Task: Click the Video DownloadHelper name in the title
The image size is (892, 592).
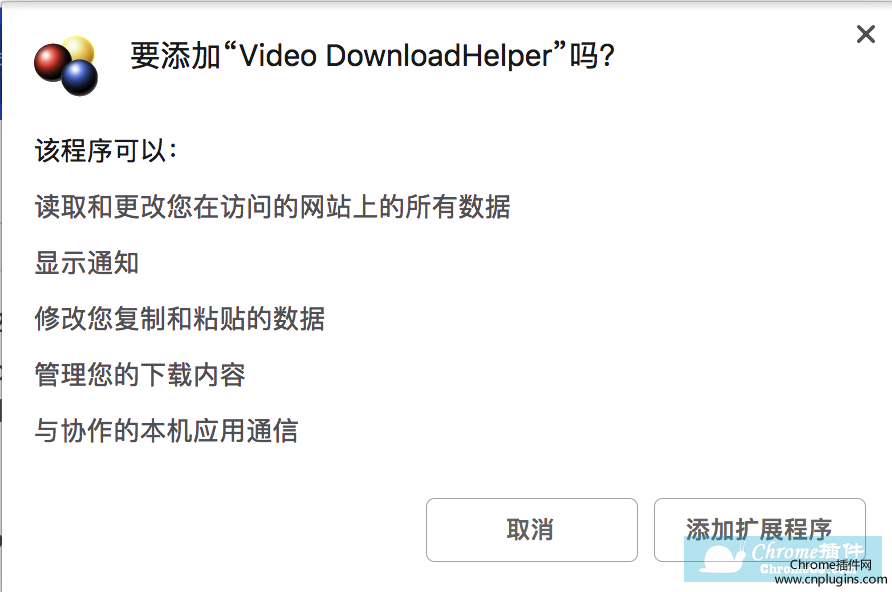Action: [395, 56]
